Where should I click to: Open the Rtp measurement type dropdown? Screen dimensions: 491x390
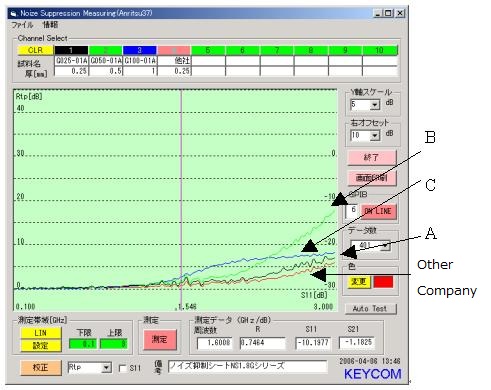click(x=106, y=368)
